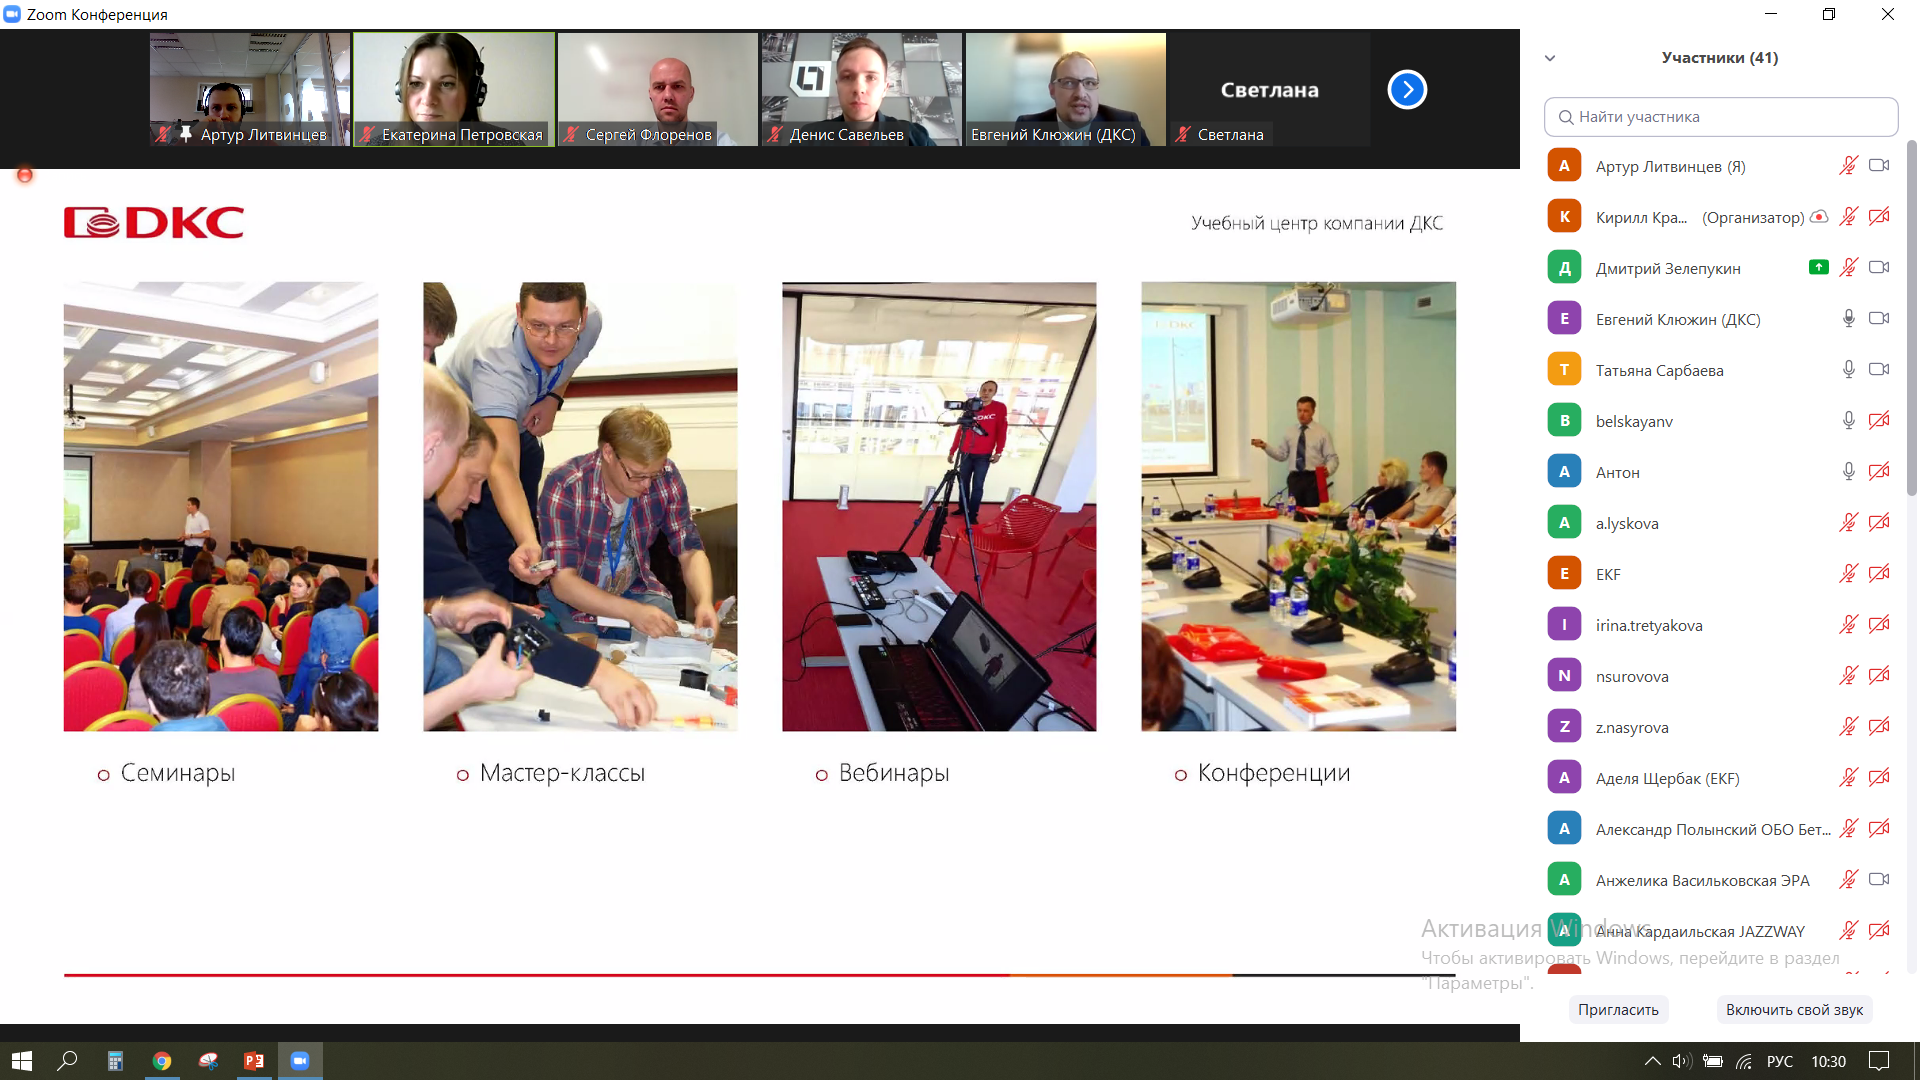1920x1080 pixels.
Task: Click the microphone icon beside Татьяна Сарбаева
Action: (x=1848, y=369)
